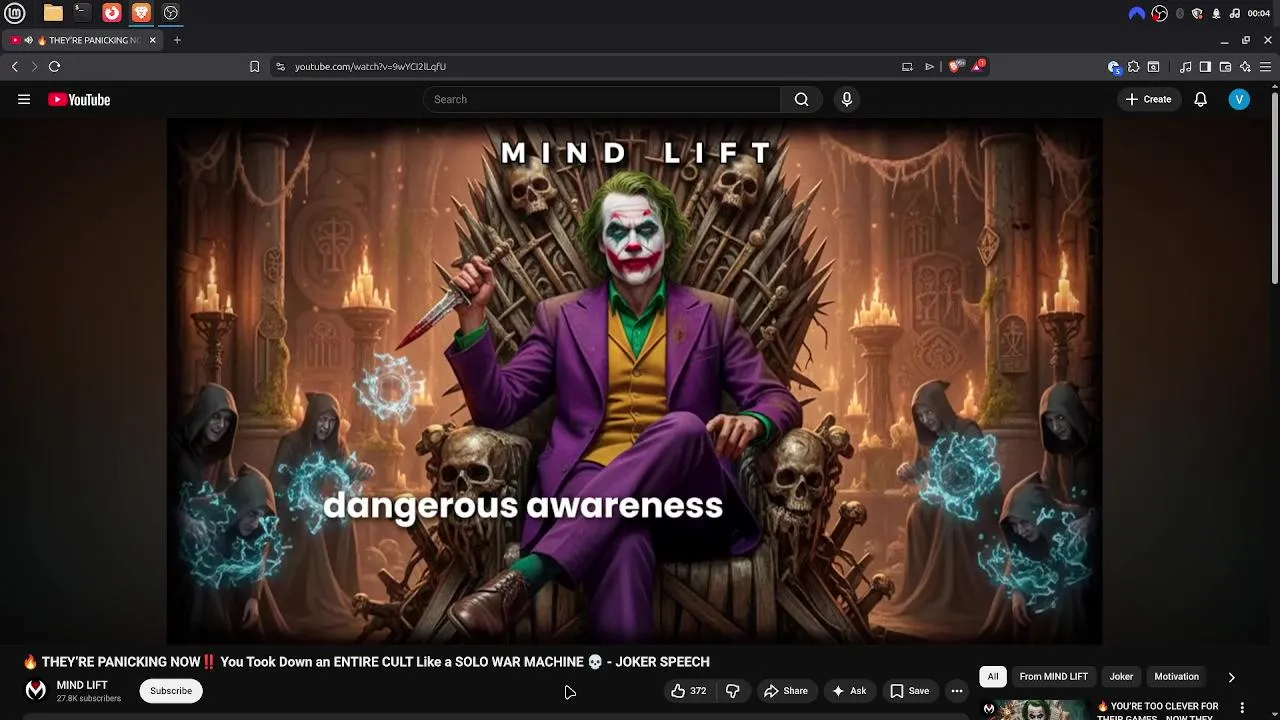The height and width of the screenshot is (720, 1280).
Task: Pause the video by clicking player
Action: tap(634, 381)
